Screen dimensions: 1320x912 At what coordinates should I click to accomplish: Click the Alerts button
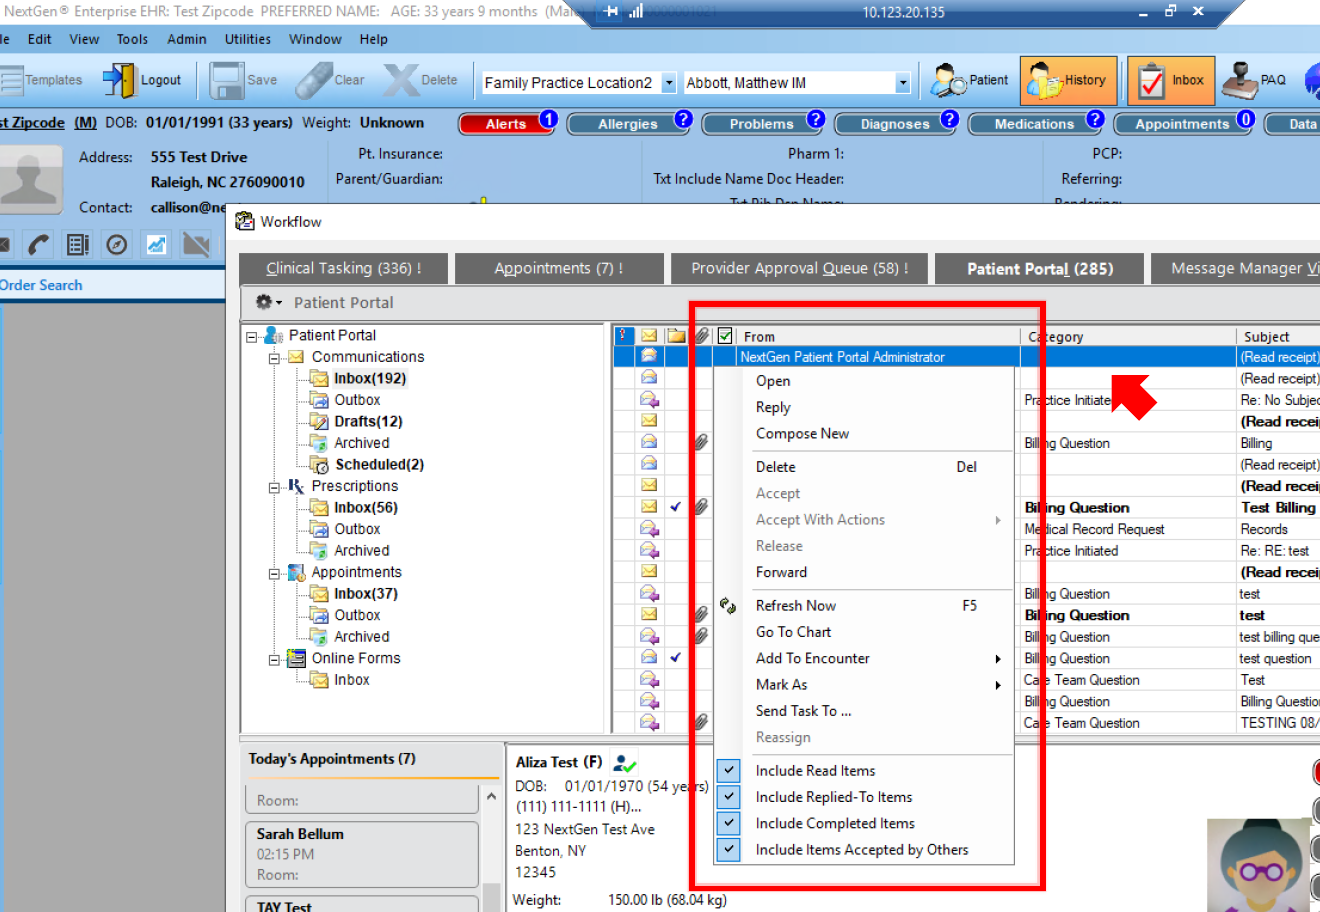505,124
